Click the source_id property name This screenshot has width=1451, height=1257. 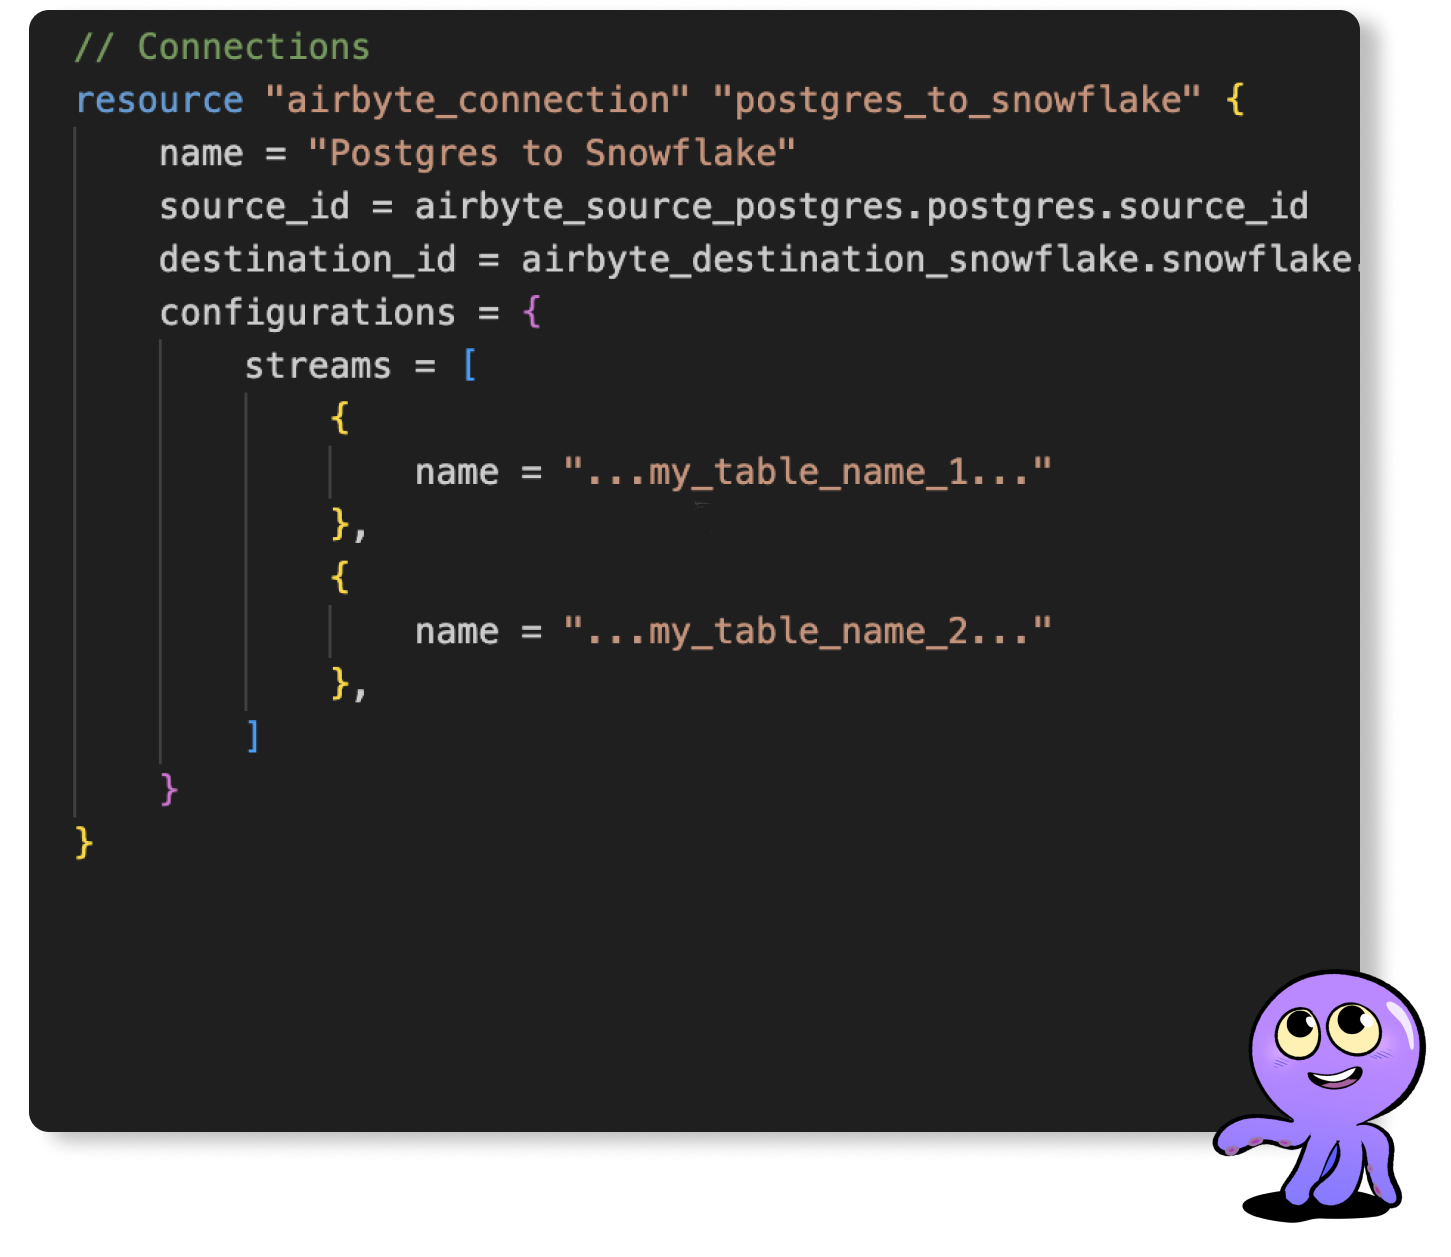click(255, 206)
